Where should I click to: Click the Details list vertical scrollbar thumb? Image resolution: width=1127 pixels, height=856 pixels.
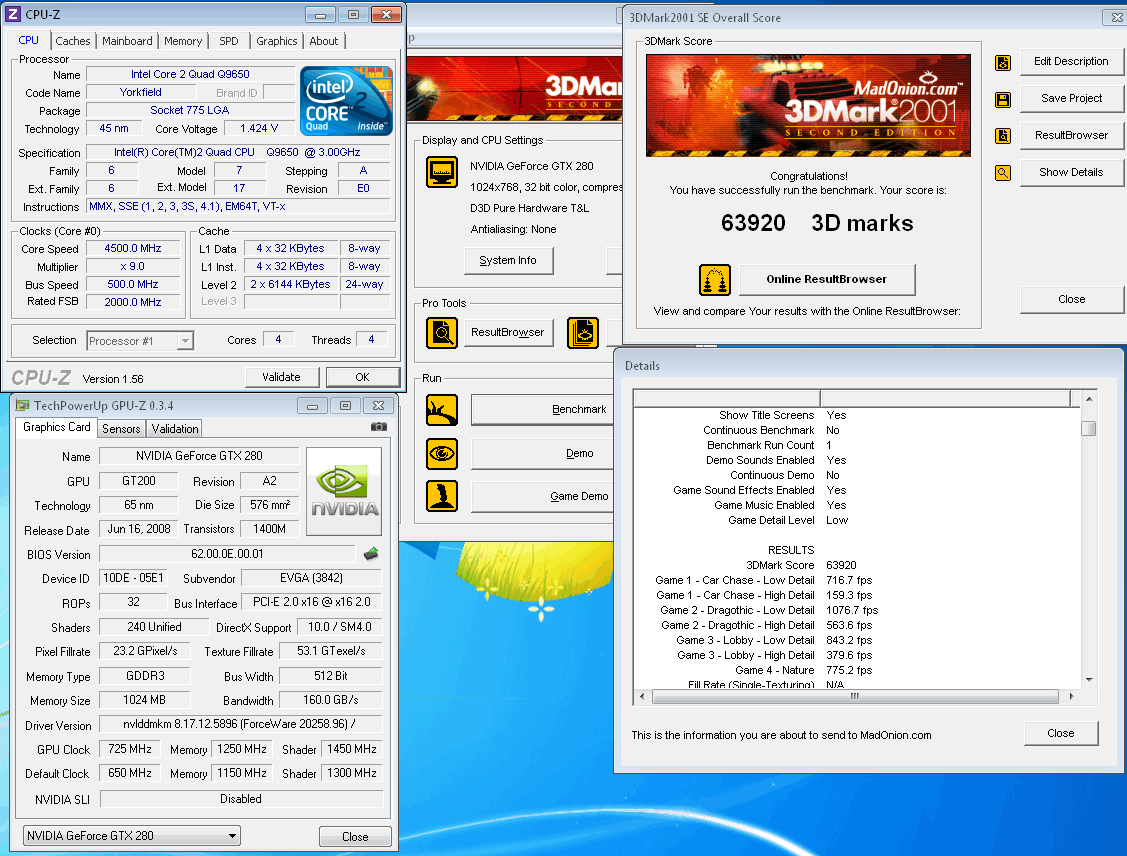[x=1089, y=428]
